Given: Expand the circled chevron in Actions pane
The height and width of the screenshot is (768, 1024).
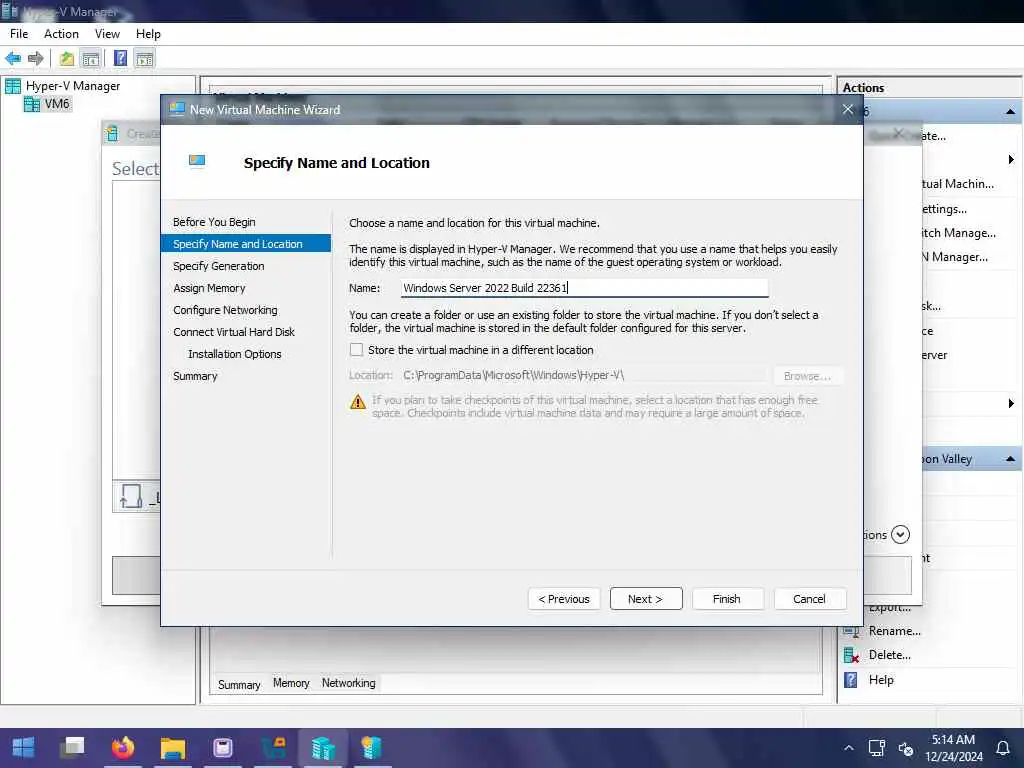Looking at the screenshot, I should point(901,535).
